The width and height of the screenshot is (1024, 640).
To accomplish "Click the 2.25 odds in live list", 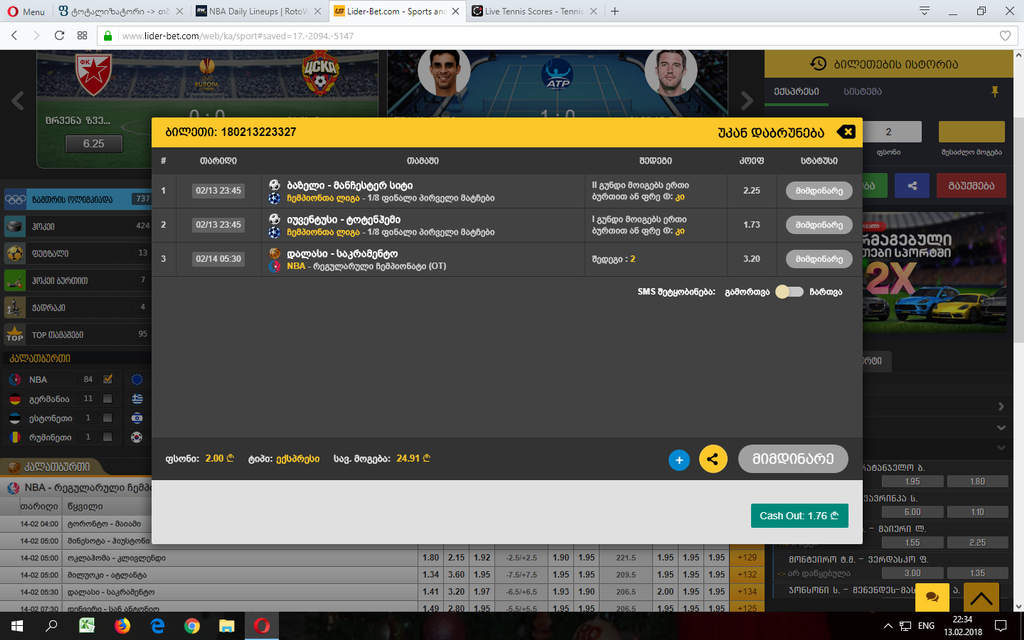I will (x=978, y=543).
